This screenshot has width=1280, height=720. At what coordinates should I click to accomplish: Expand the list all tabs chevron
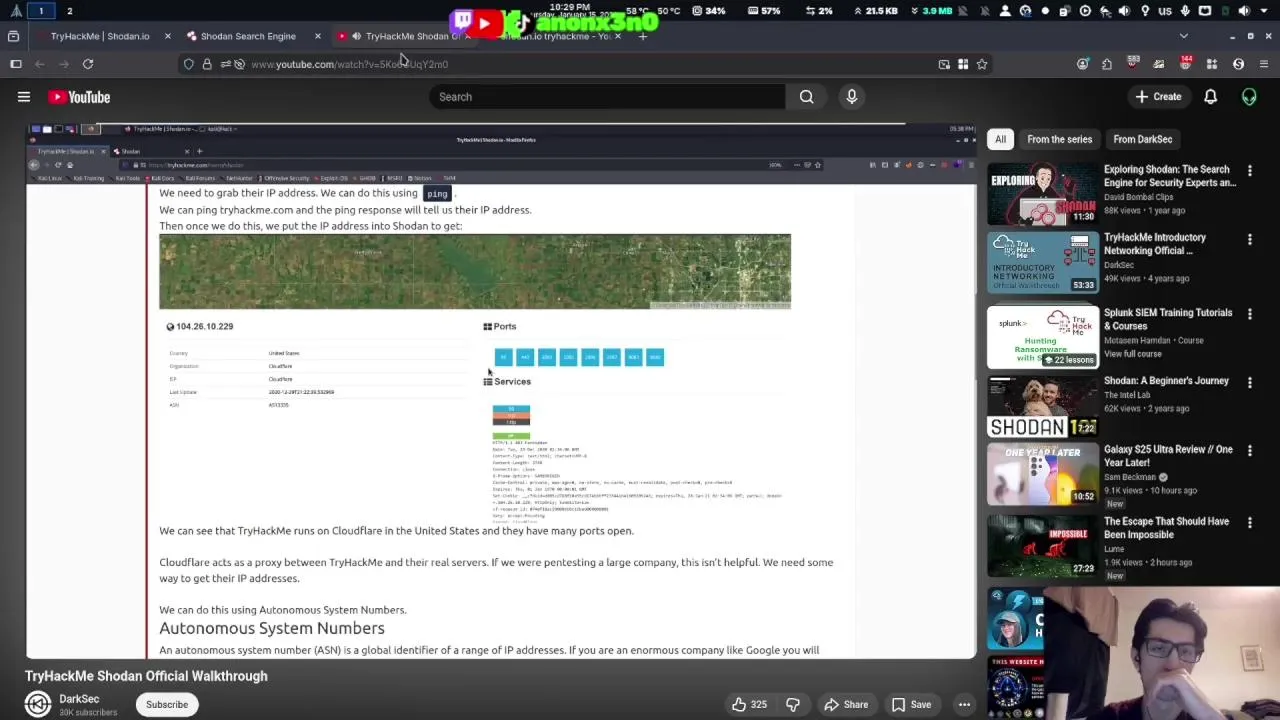1184,36
